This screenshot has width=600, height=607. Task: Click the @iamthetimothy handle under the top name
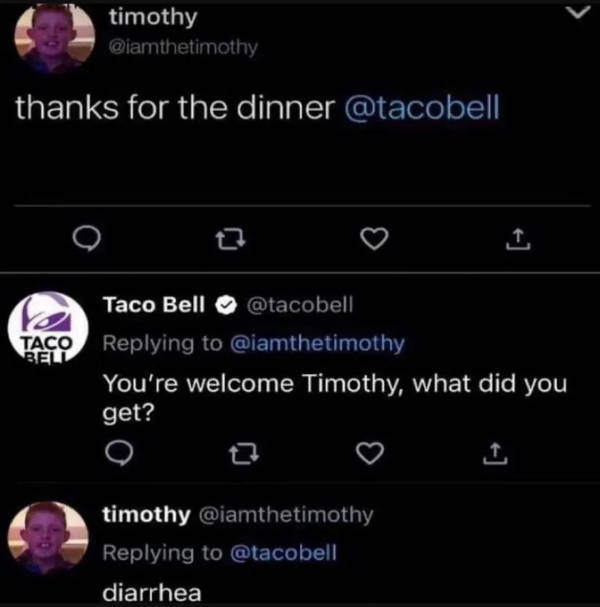[x=183, y=46]
